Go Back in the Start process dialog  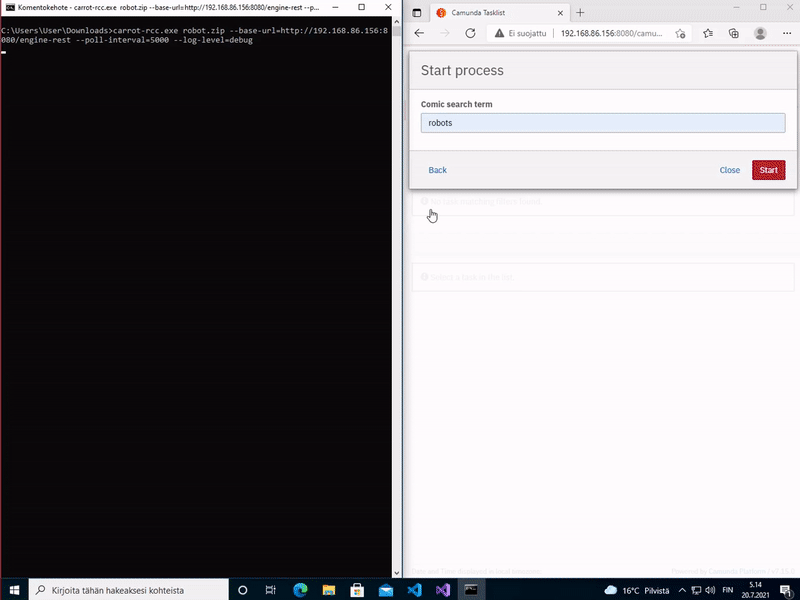(437, 170)
